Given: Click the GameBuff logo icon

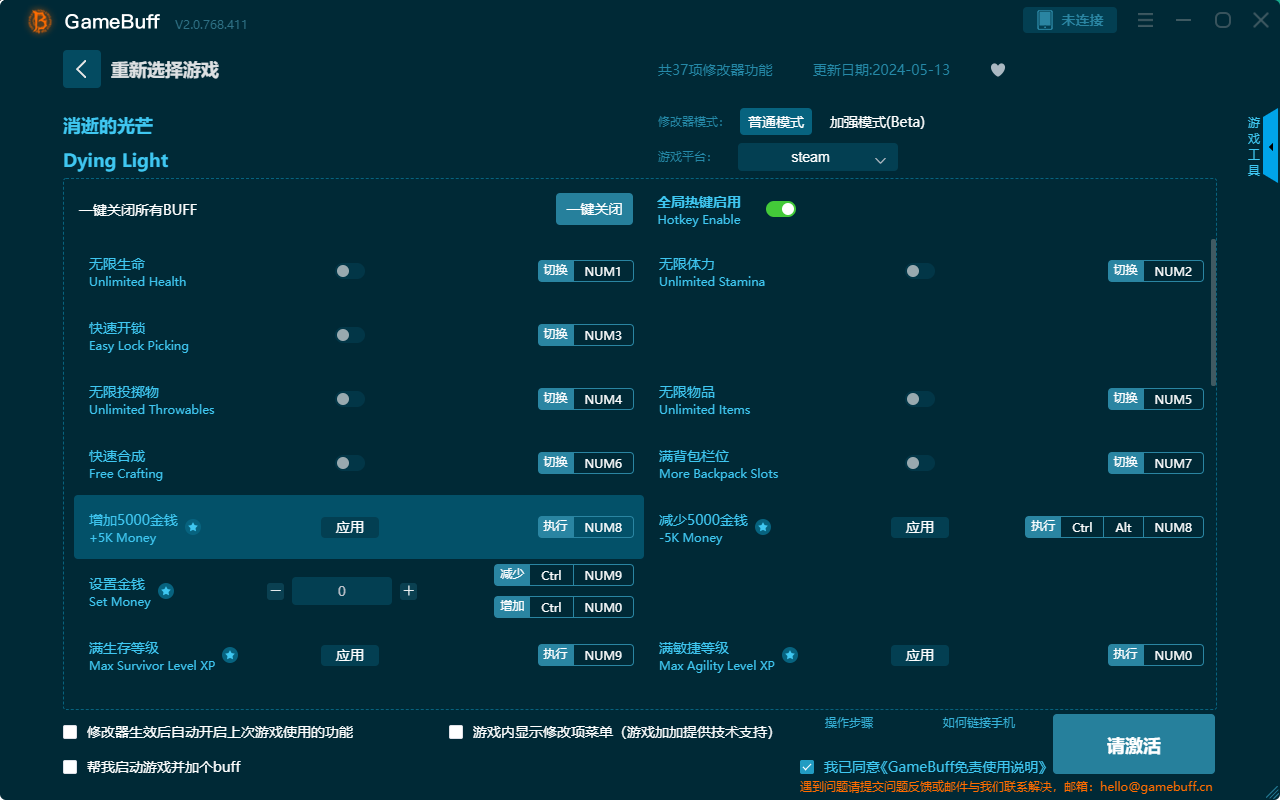Looking at the screenshot, I should pyautogui.click(x=40, y=21).
